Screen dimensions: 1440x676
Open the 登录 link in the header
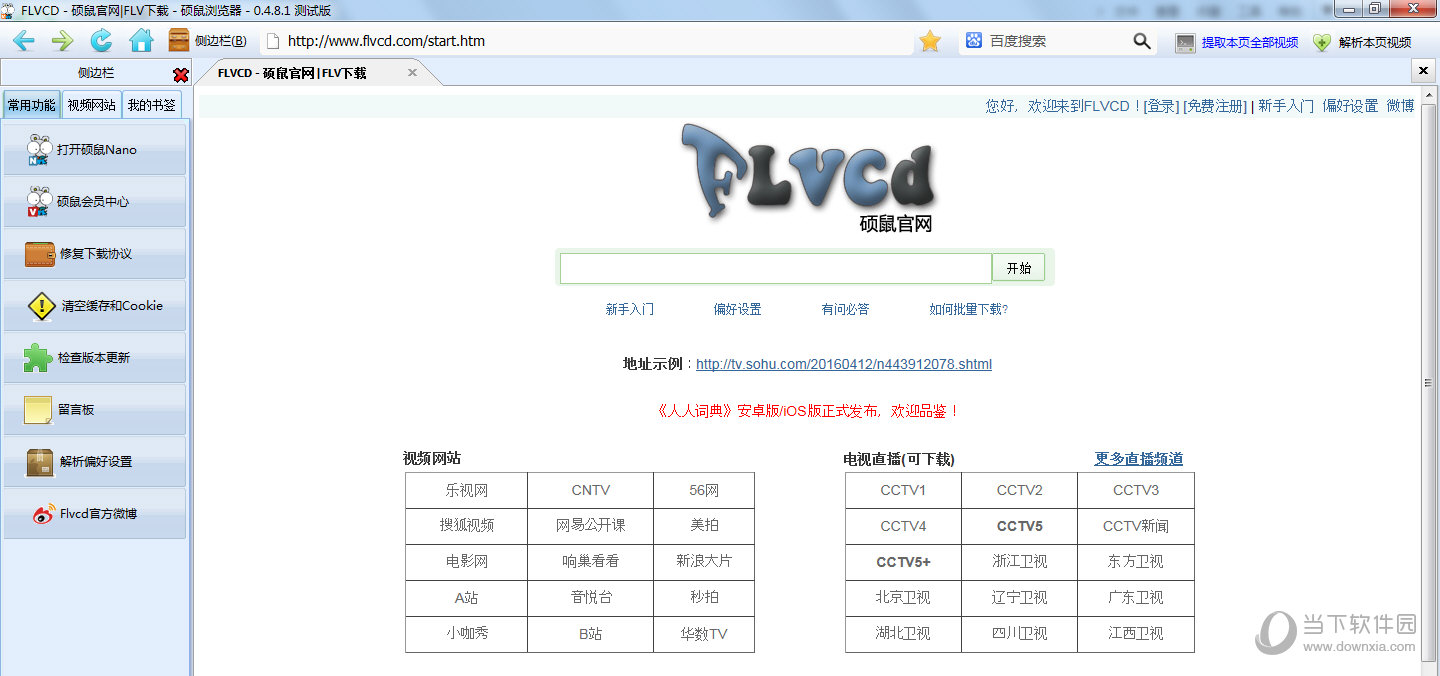pos(1160,106)
